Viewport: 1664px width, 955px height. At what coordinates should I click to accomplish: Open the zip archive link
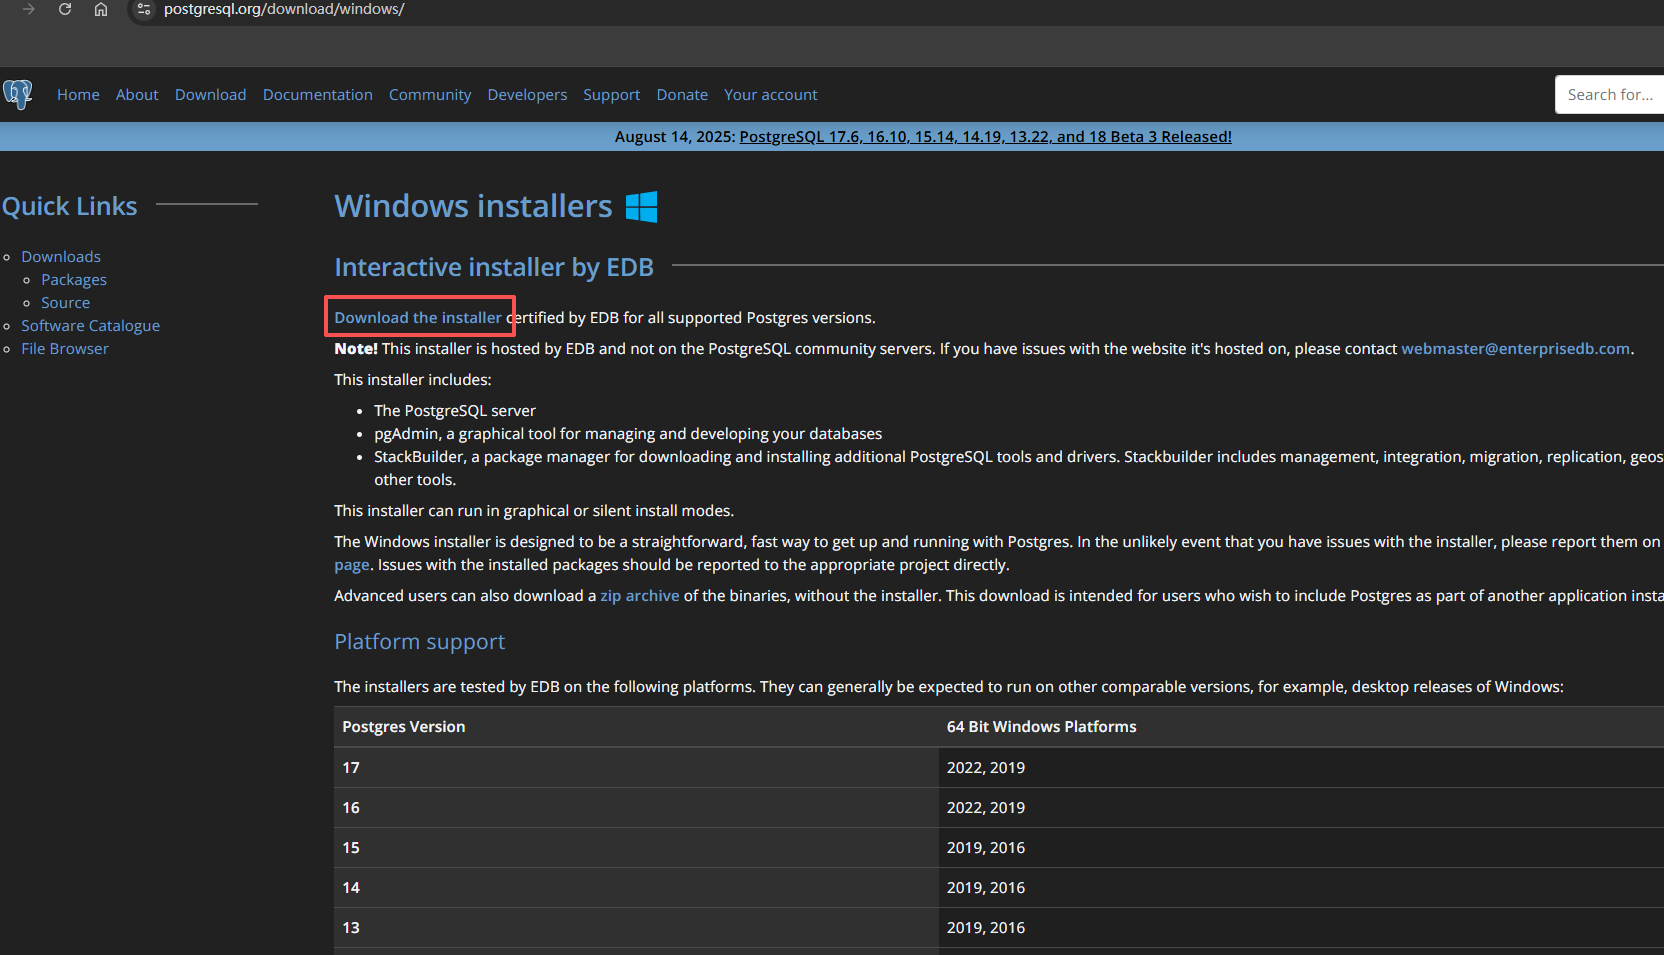pyautogui.click(x=640, y=596)
